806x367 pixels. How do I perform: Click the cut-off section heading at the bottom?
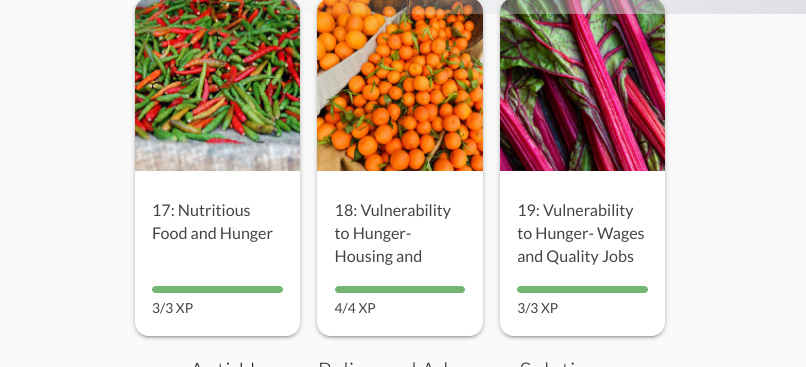tap(390, 364)
